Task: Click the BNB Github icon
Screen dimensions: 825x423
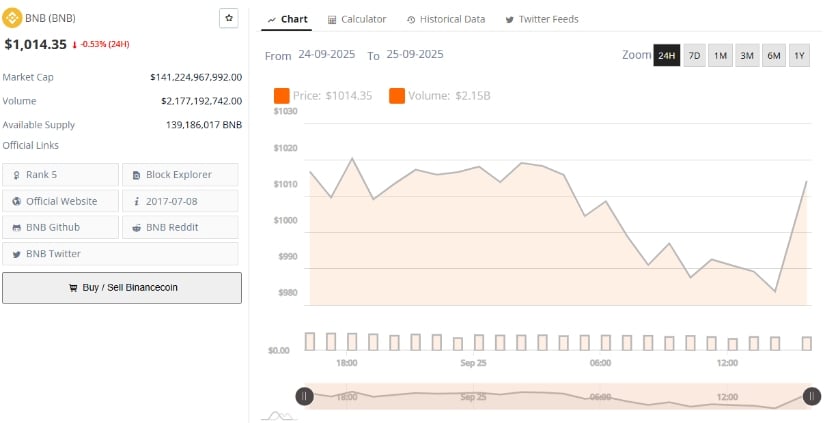Action: click(17, 228)
